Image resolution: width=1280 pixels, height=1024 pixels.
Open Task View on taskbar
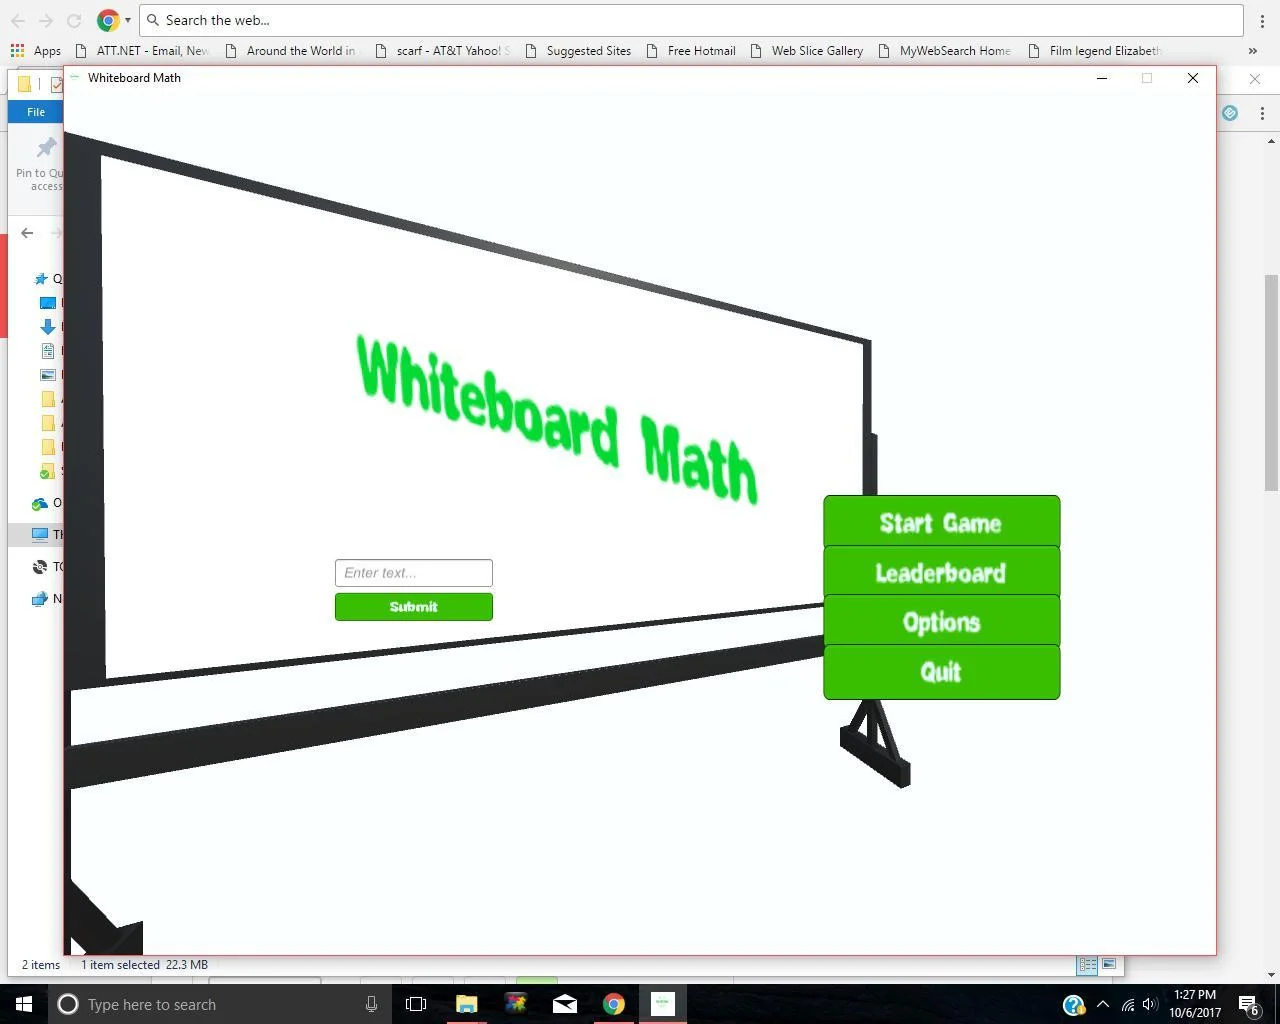[416, 1004]
